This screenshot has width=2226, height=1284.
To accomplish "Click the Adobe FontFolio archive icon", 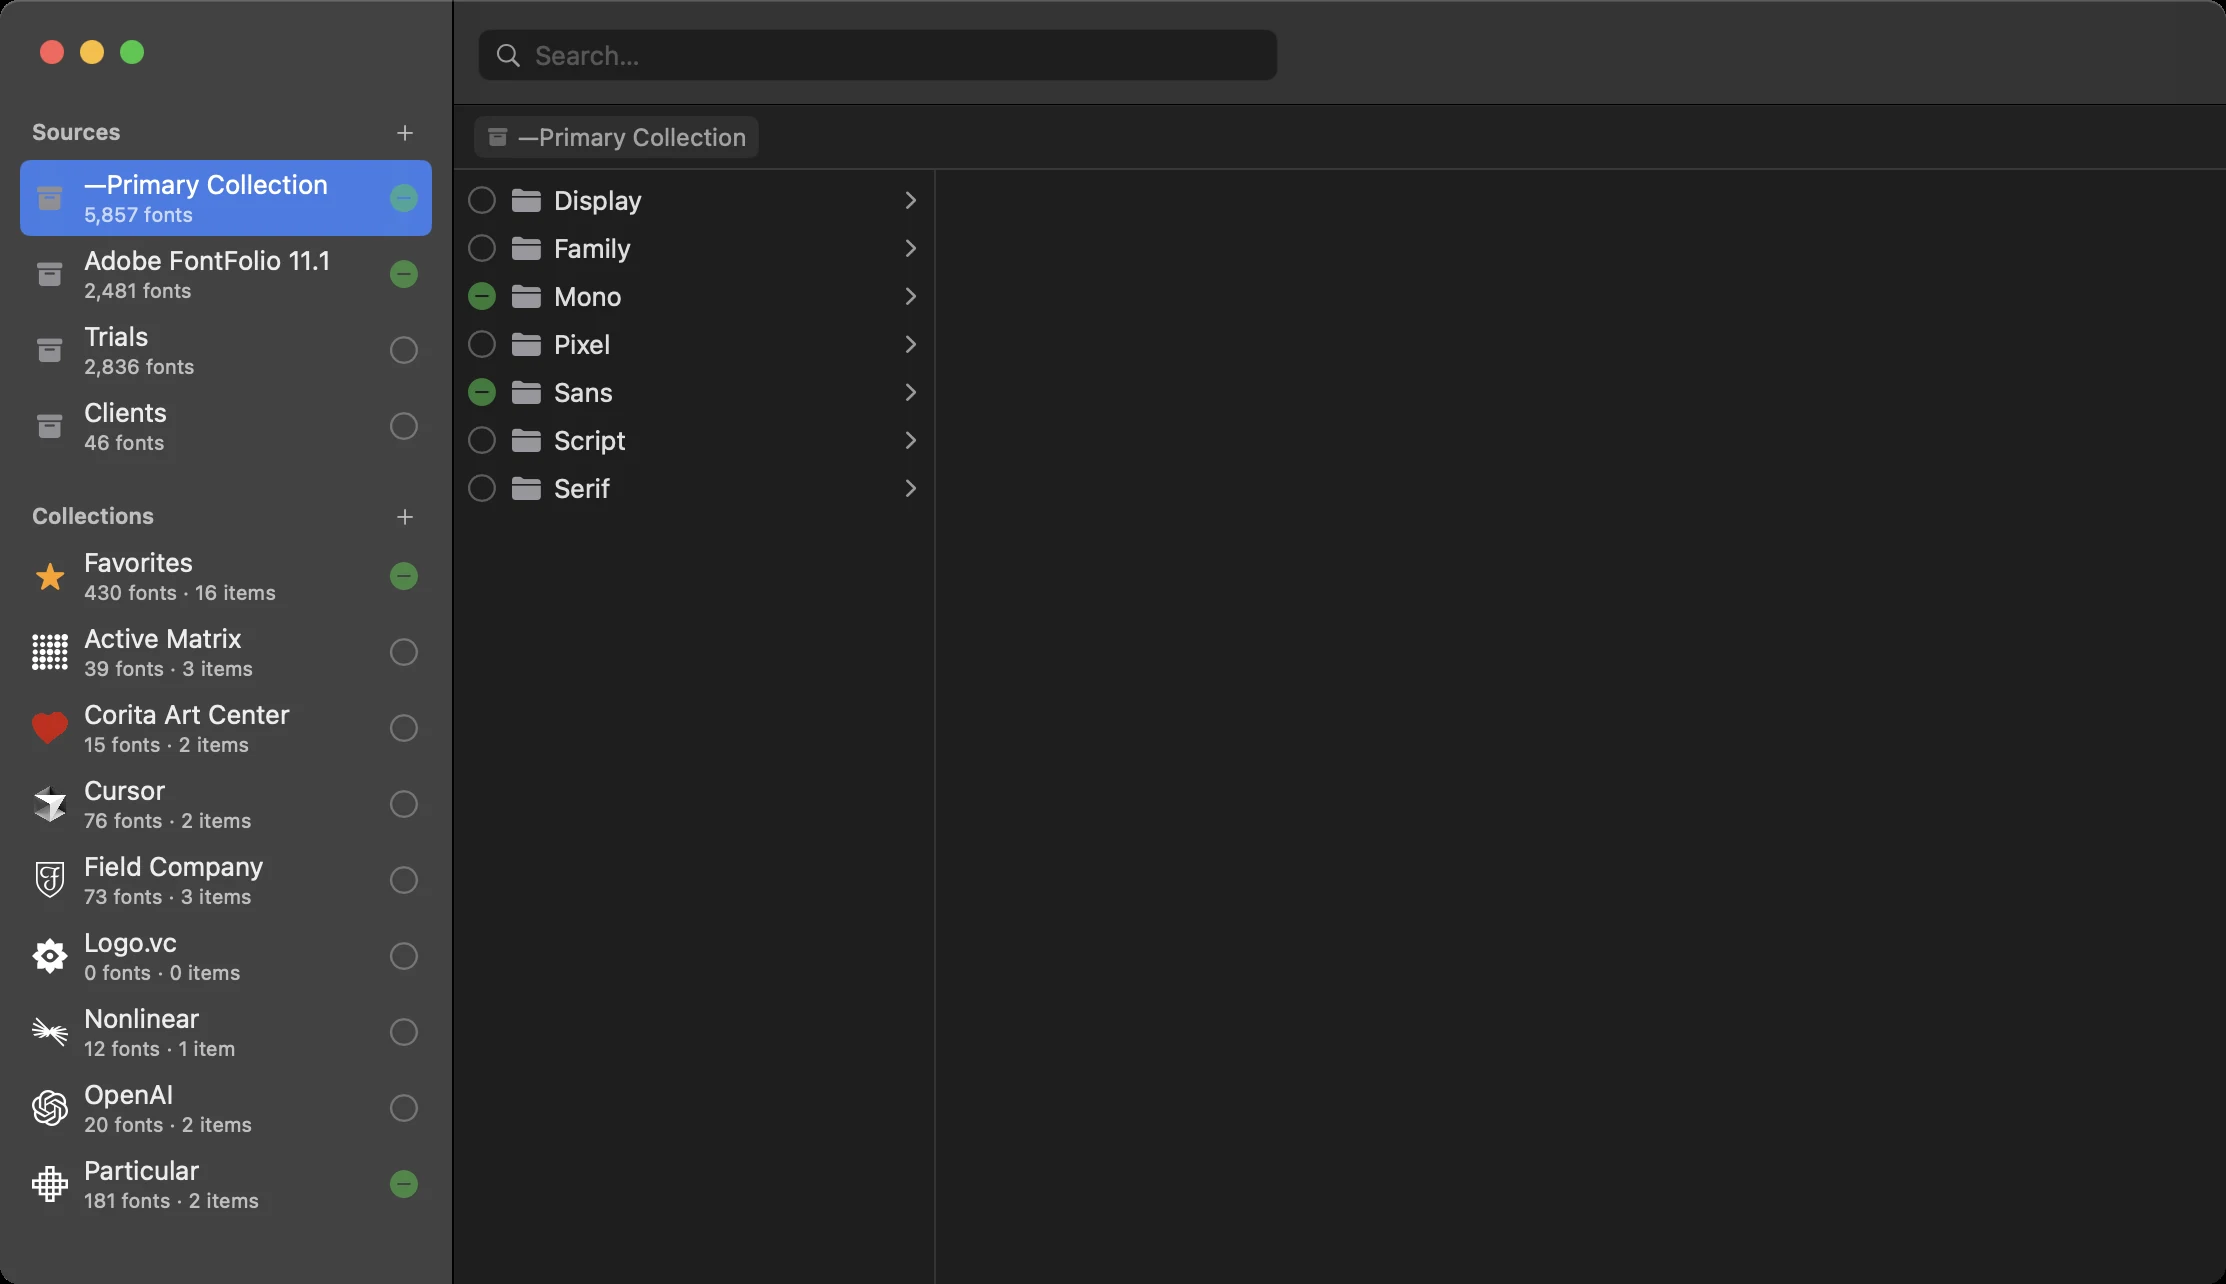I will point(49,274).
